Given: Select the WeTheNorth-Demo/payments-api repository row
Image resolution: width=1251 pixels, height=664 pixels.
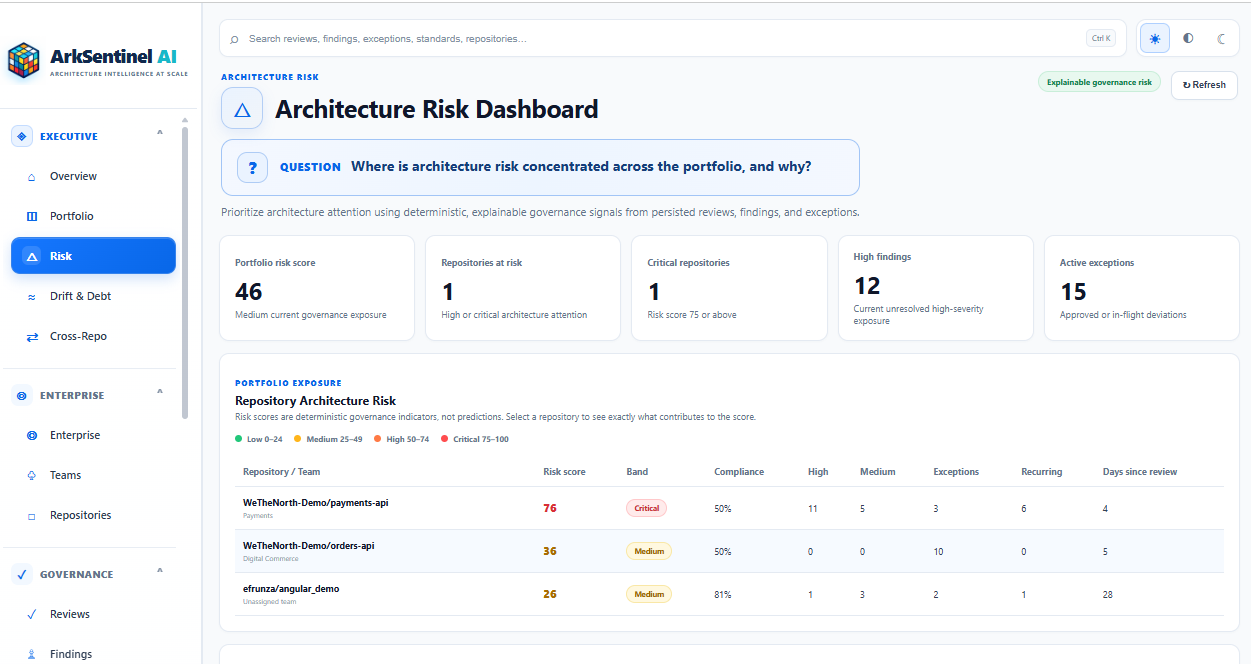Looking at the screenshot, I should [729, 508].
